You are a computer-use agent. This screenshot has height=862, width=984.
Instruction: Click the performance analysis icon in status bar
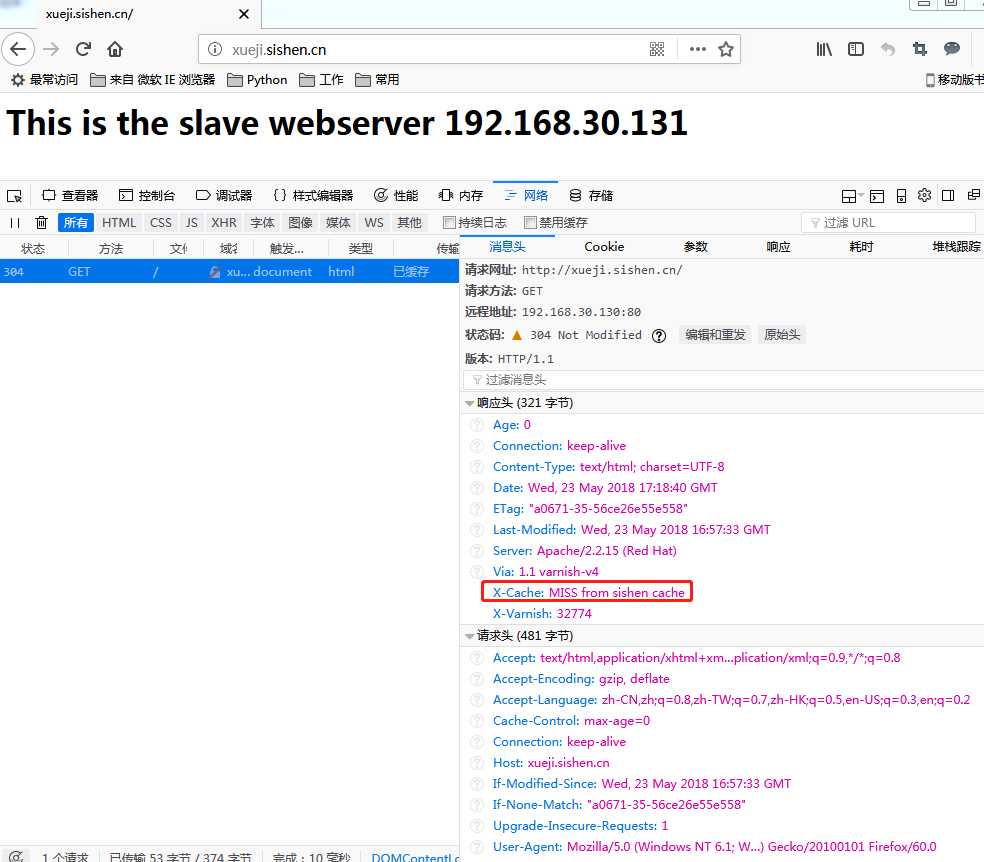tap(16, 856)
